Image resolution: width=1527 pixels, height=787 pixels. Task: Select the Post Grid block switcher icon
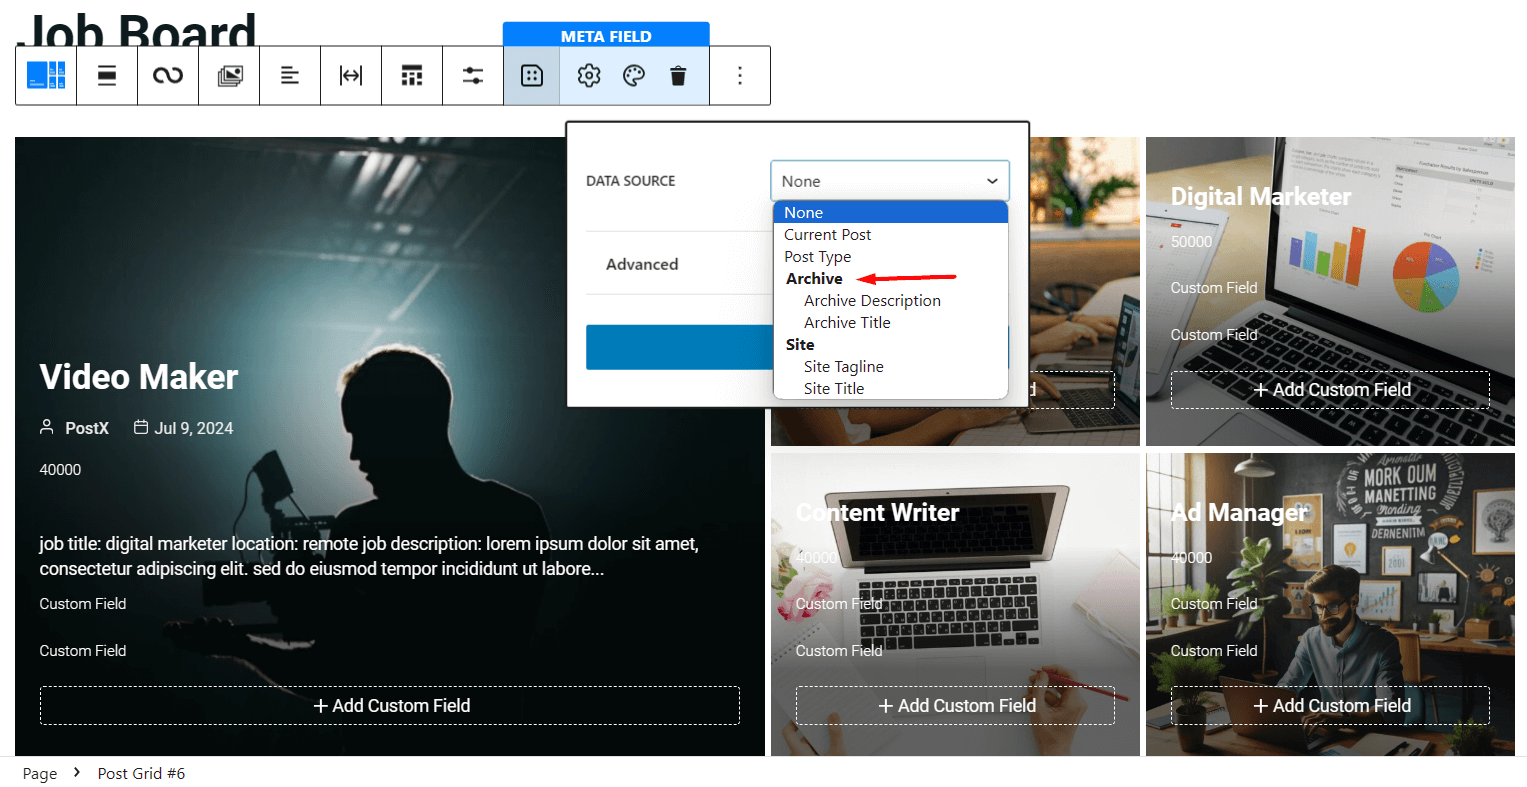(45, 75)
